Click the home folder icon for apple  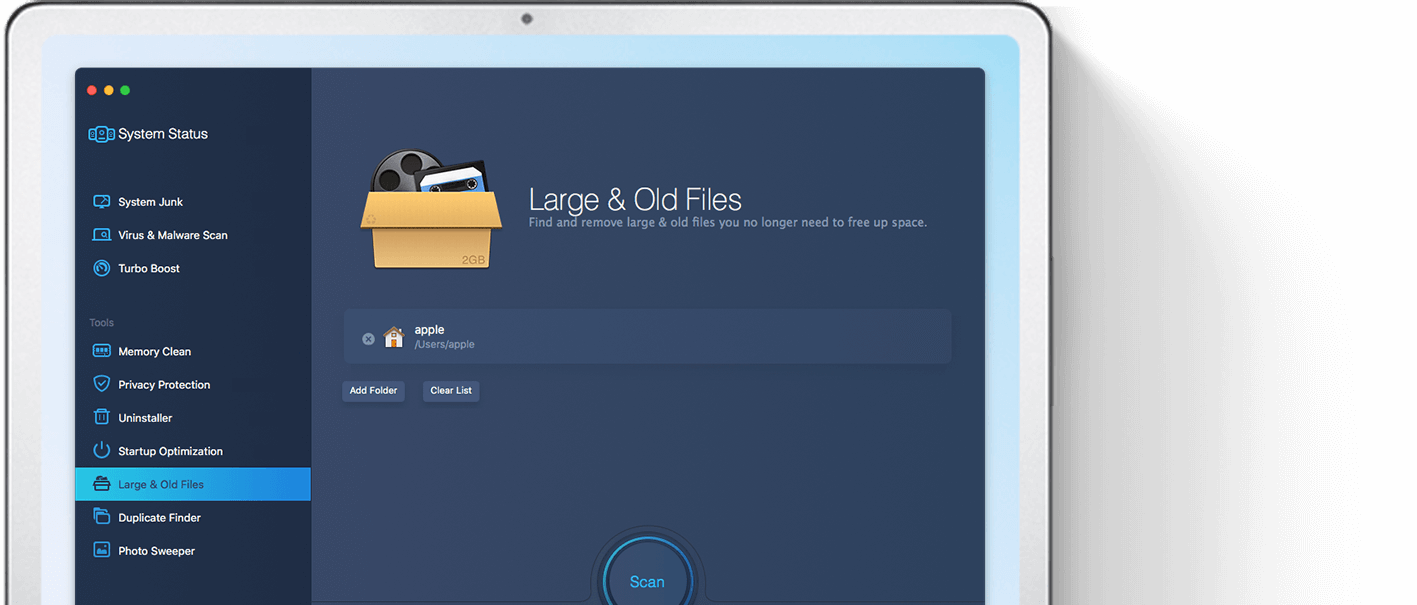[394, 337]
